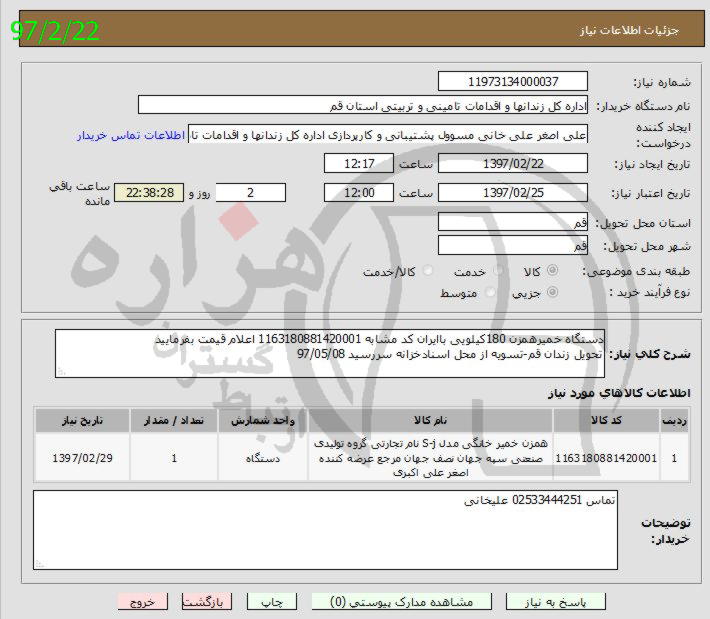Click the remaining time field 22:38:28

coord(149,193)
